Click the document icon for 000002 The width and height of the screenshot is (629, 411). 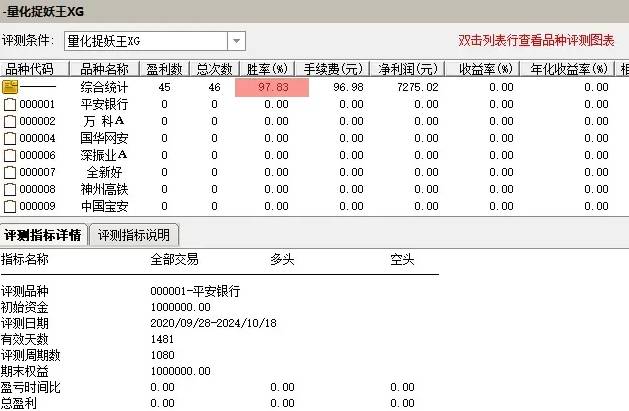(10, 121)
